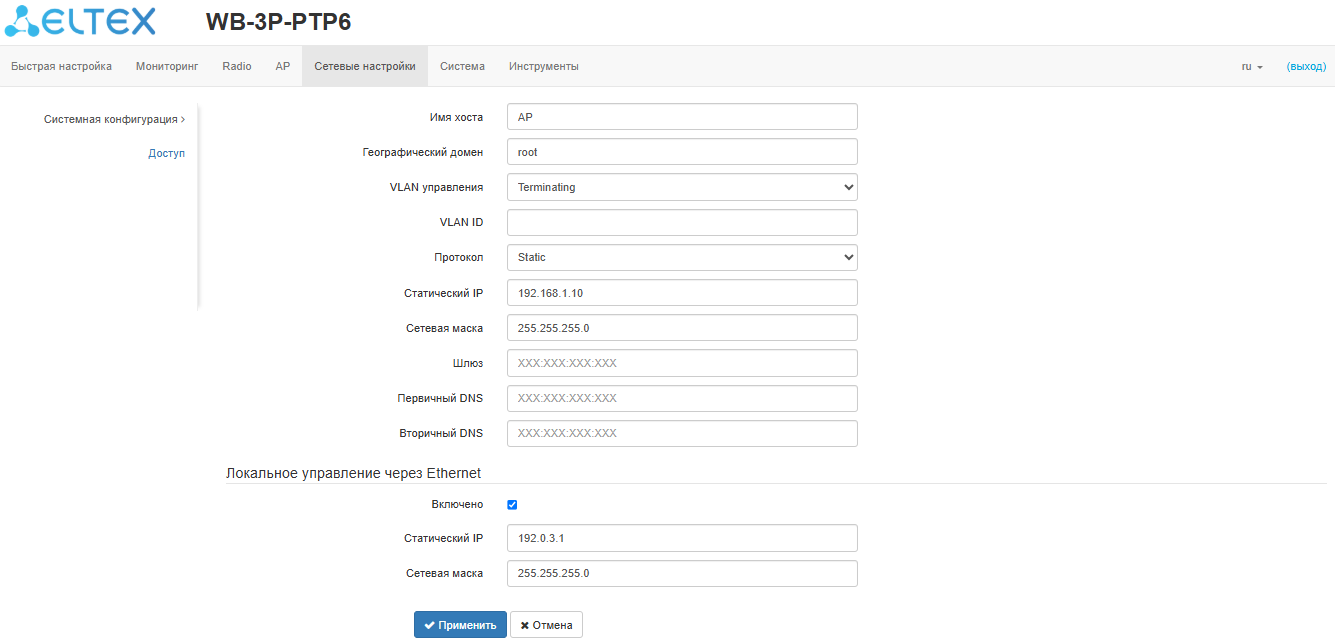Viewport: 1335px width, 642px height.
Task: Focus the 'Первичный DNS' field
Action: pyautogui.click(x=682, y=398)
